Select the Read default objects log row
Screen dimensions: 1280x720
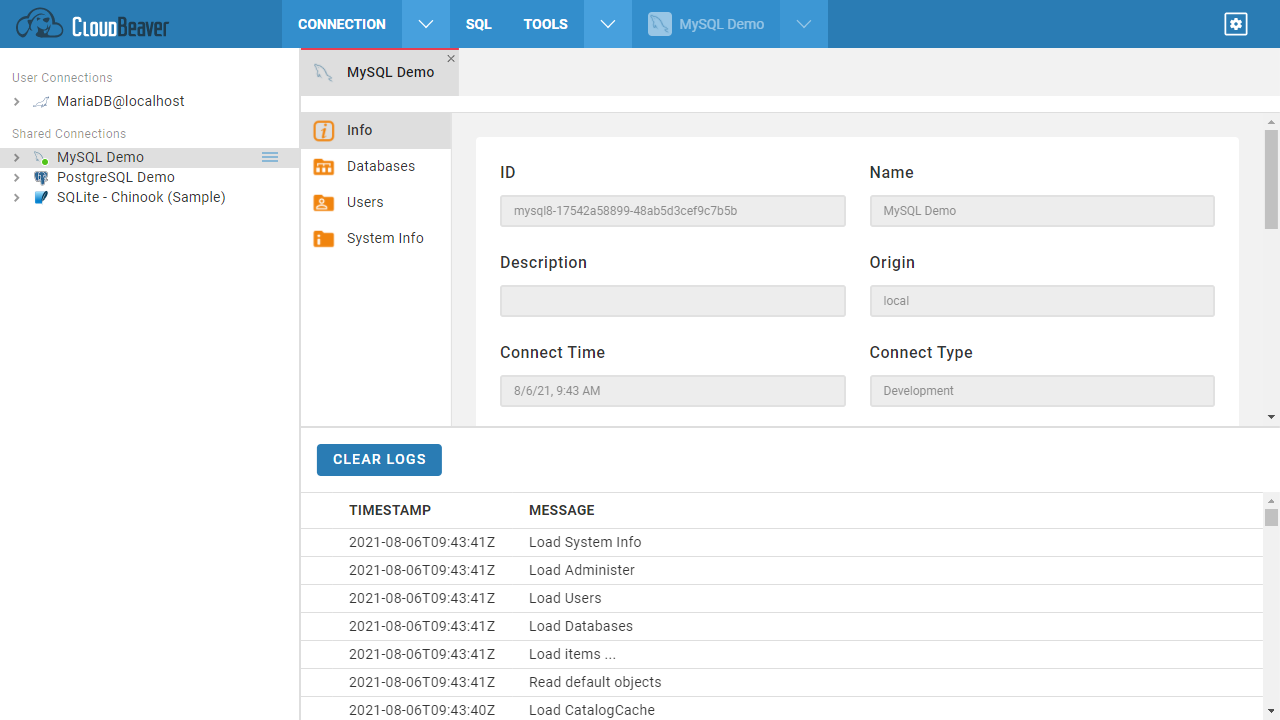click(782, 682)
